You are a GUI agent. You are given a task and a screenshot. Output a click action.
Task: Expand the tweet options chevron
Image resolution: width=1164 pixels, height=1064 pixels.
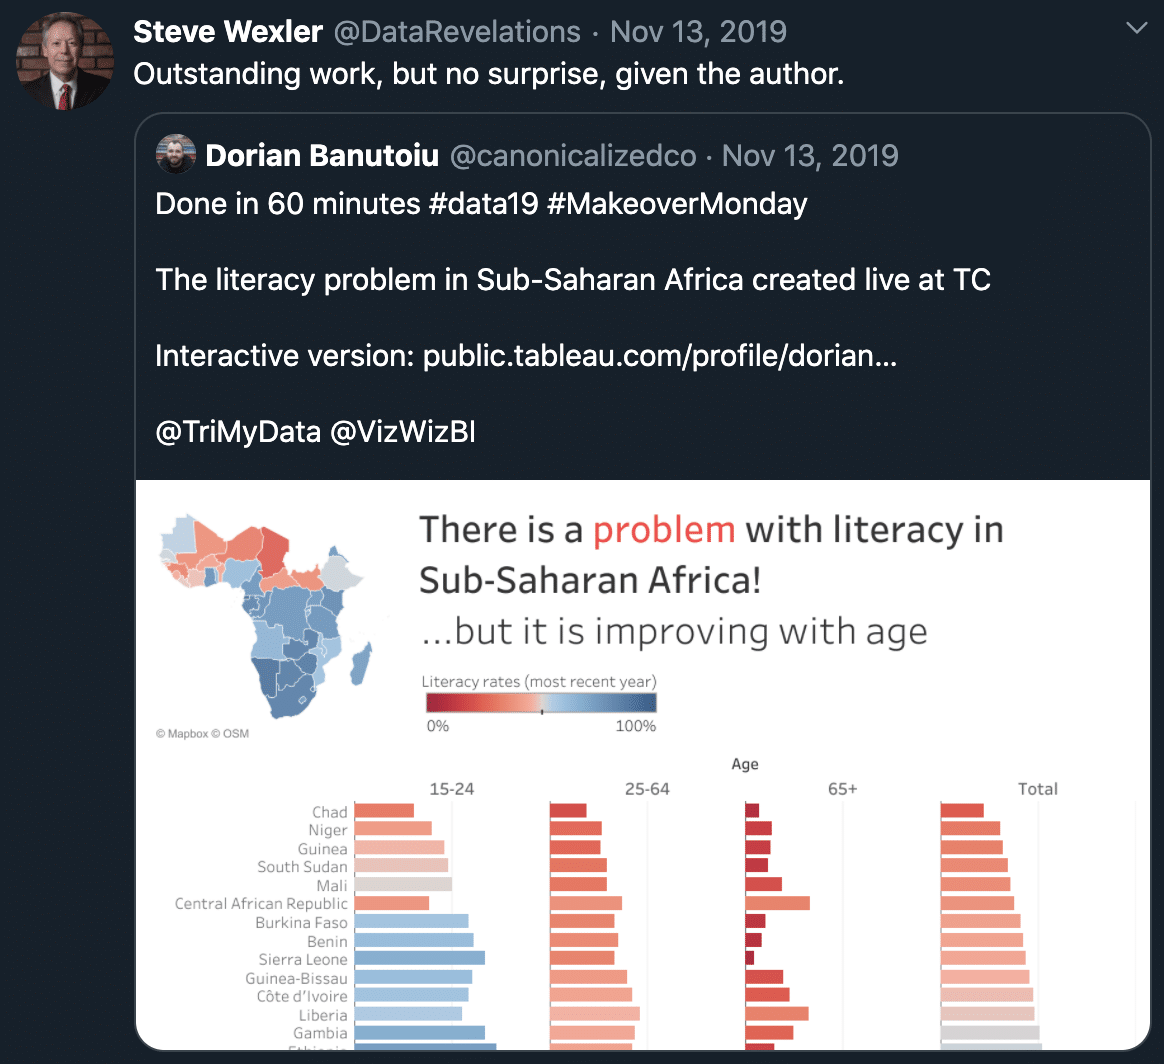point(1137,28)
